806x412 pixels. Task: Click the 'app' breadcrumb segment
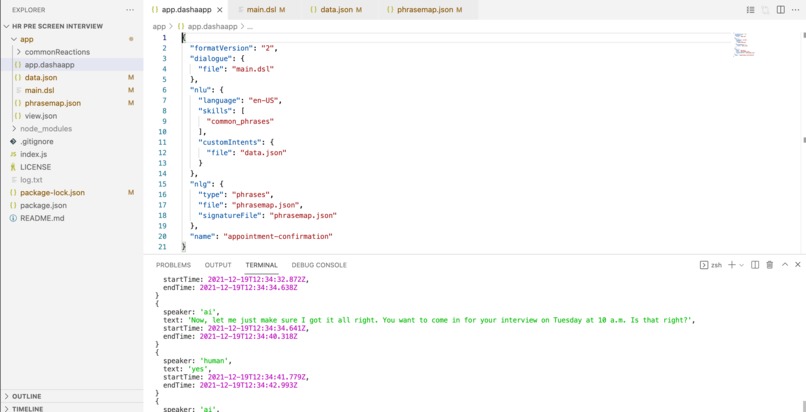coord(159,26)
